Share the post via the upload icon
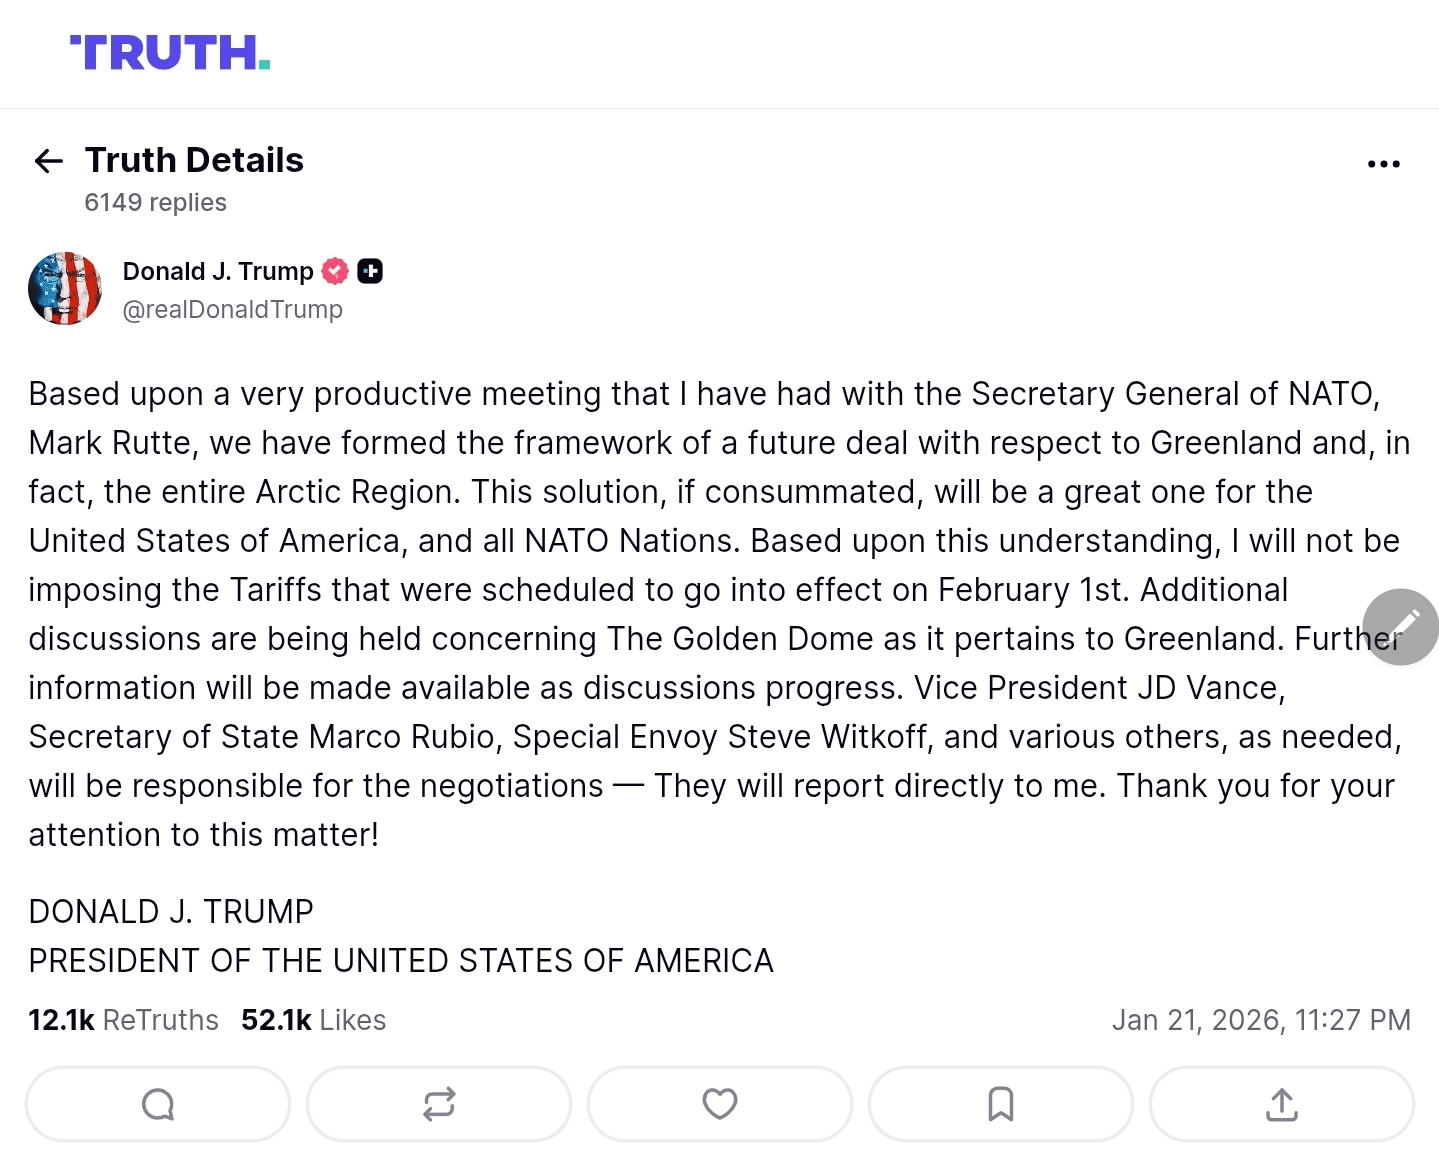Image resolution: width=1439 pixels, height=1162 pixels. (1282, 1104)
